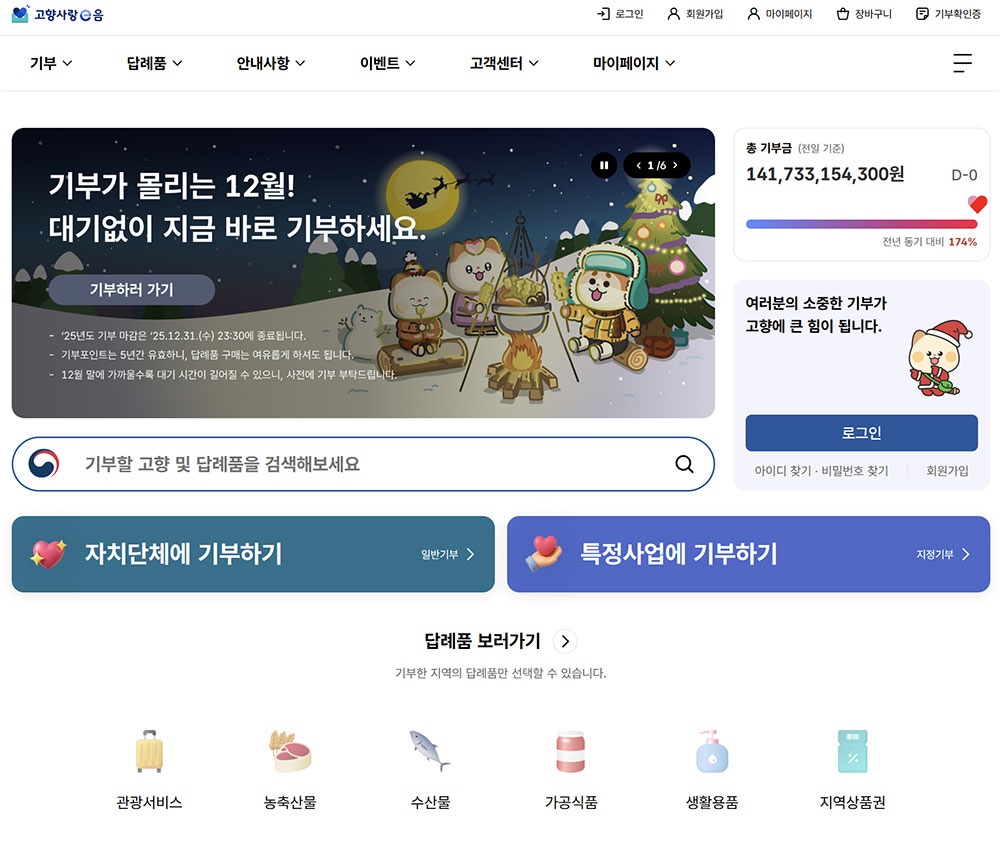The height and width of the screenshot is (867, 1000).
Task: Open the 장바구니 cart in header
Action: coord(864,14)
